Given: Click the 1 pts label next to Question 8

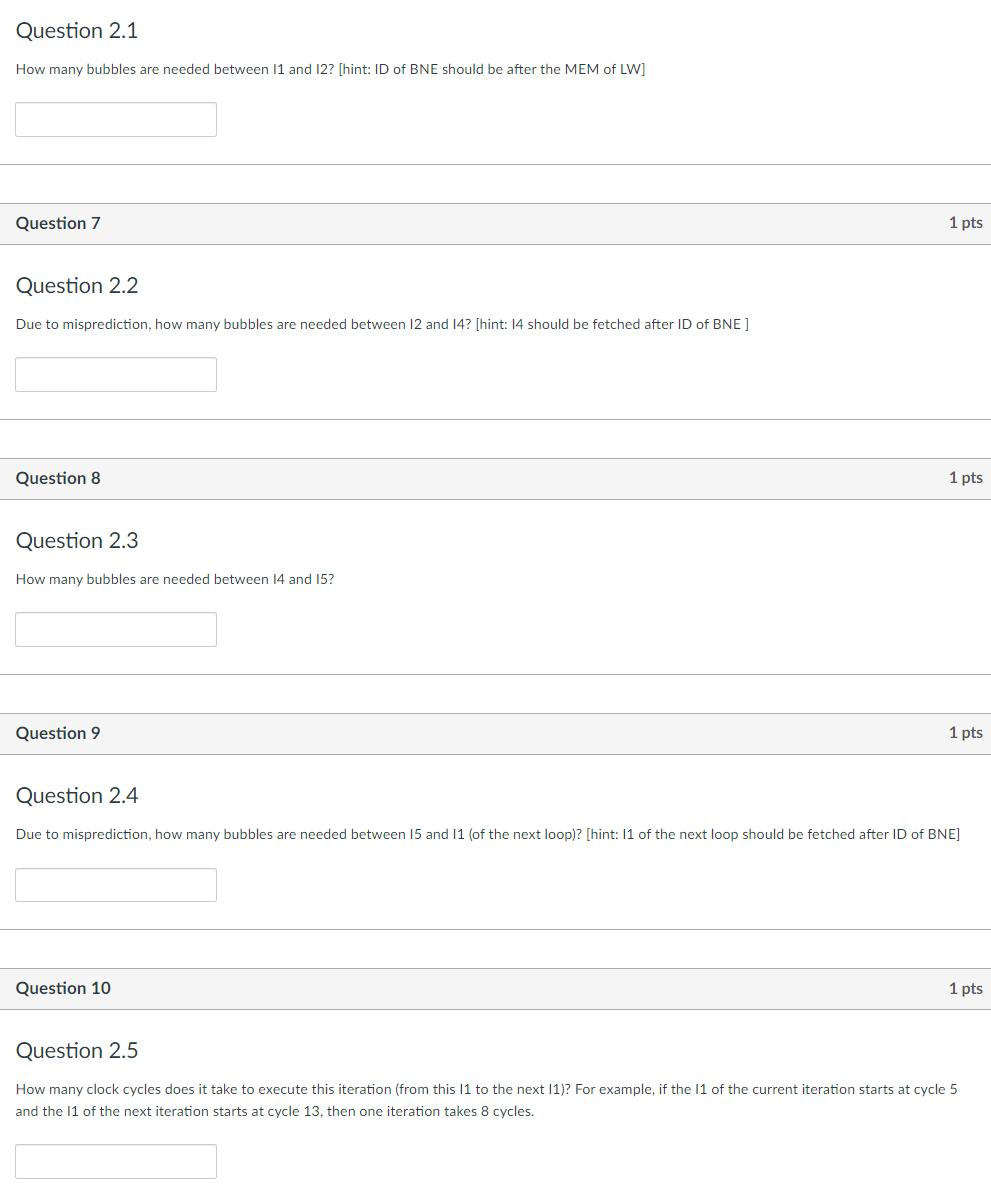Looking at the screenshot, I should tap(965, 478).
